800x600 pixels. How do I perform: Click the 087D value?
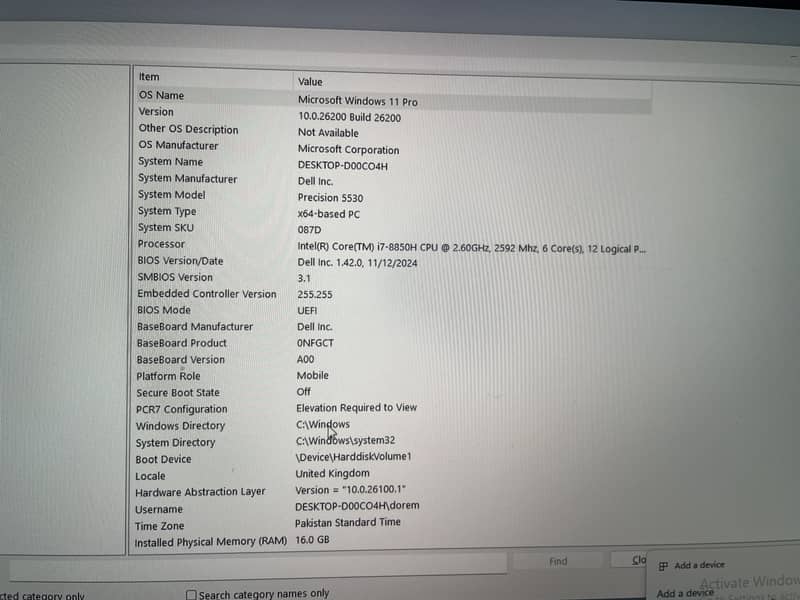point(309,230)
